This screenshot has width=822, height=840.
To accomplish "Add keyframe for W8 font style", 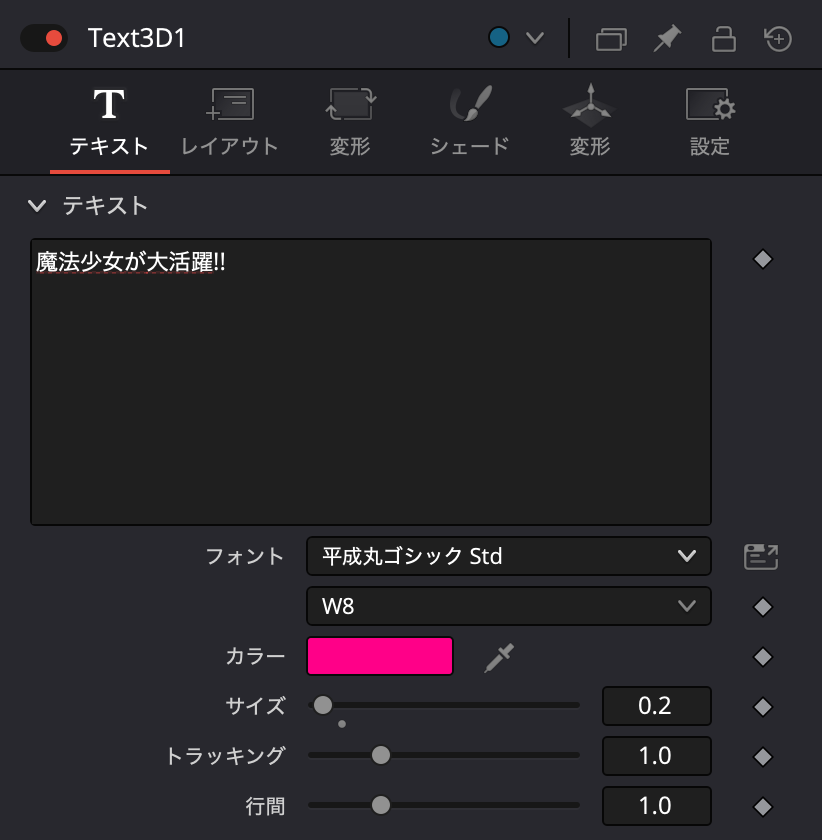I will pyautogui.click(x=763, y=608).
